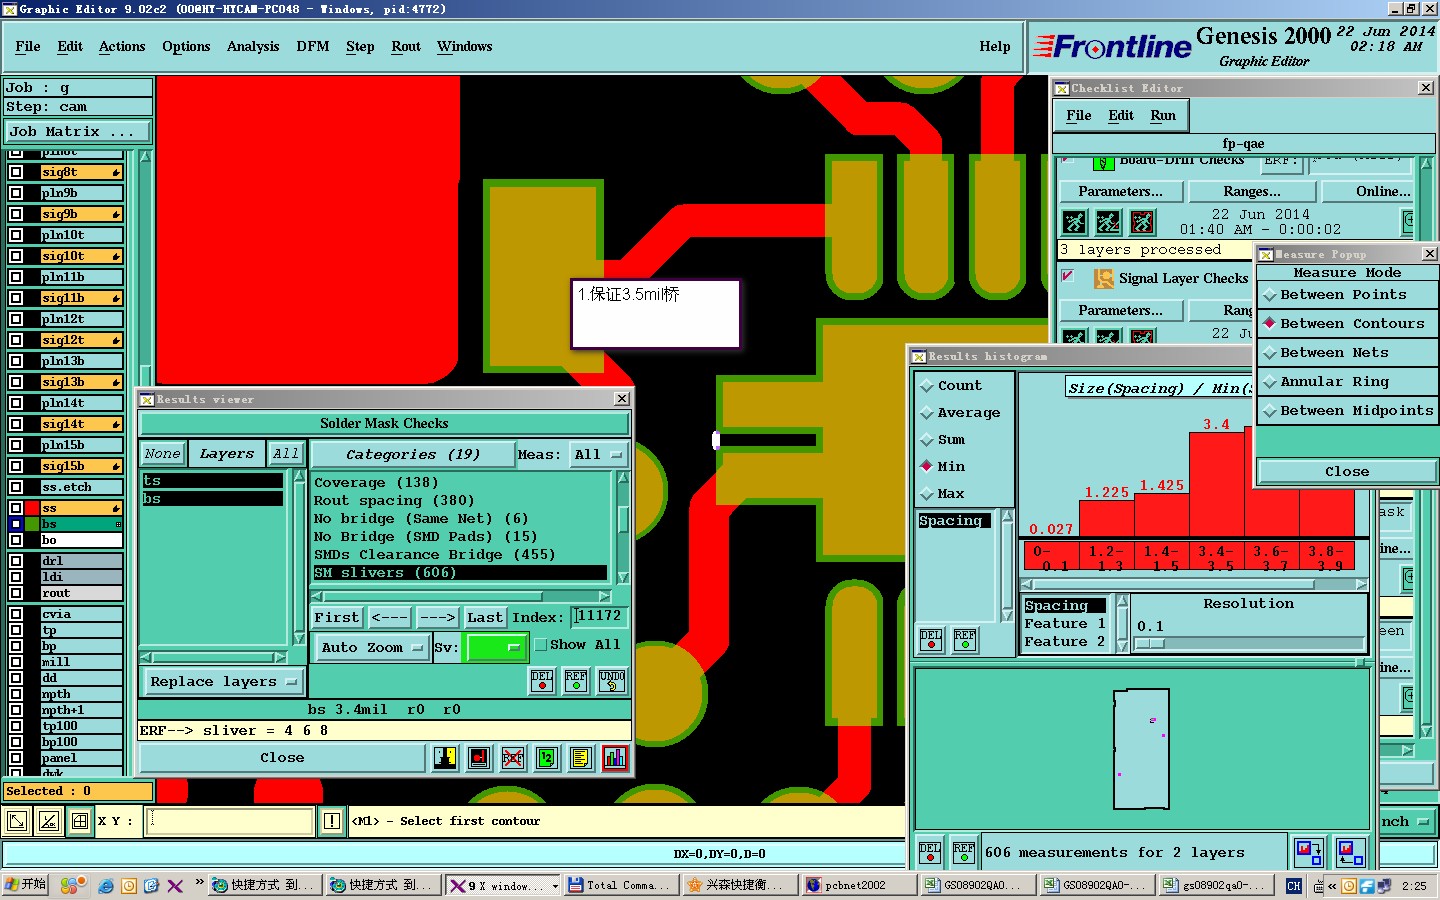This screenshot has height=900, width=1440.
Task: Open the Meas: All dropdown
Action: tap(599, 455)
